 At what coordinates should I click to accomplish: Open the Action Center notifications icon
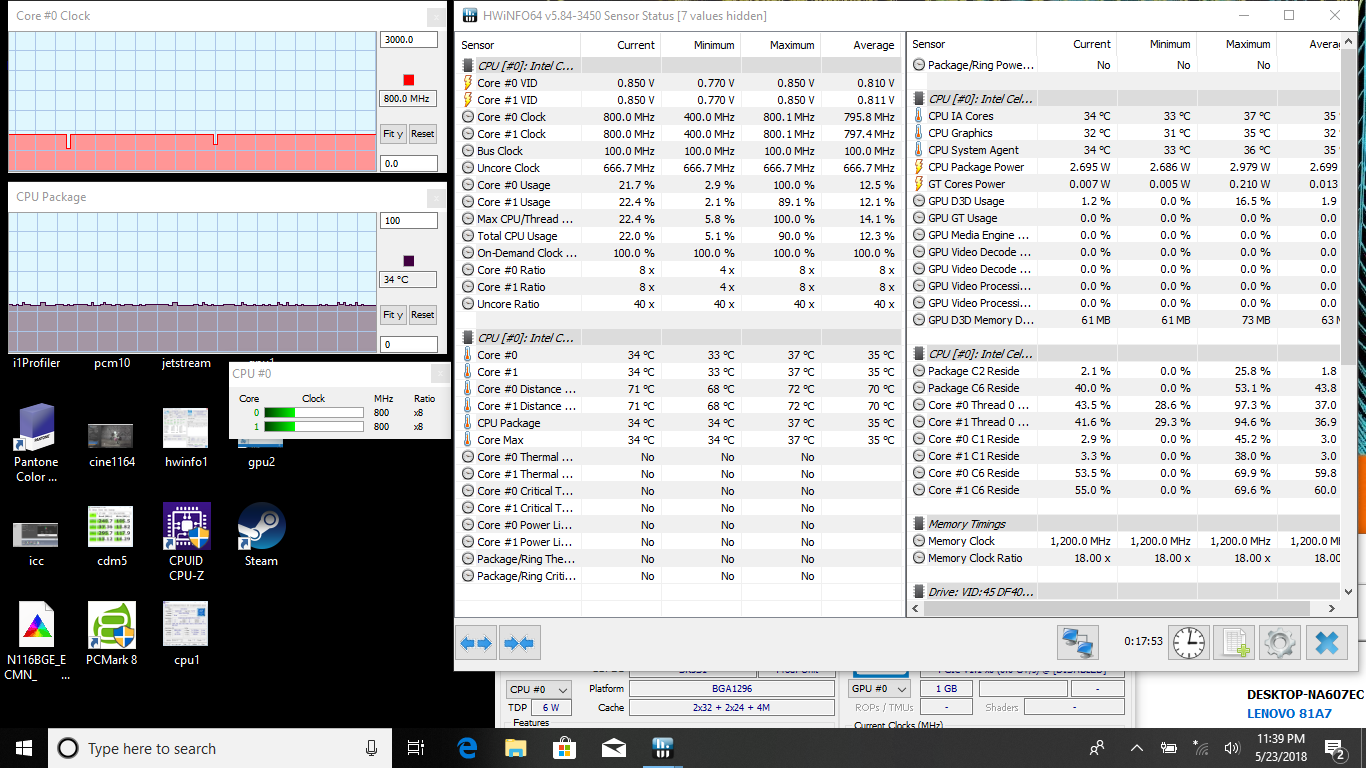point(1335,748)
